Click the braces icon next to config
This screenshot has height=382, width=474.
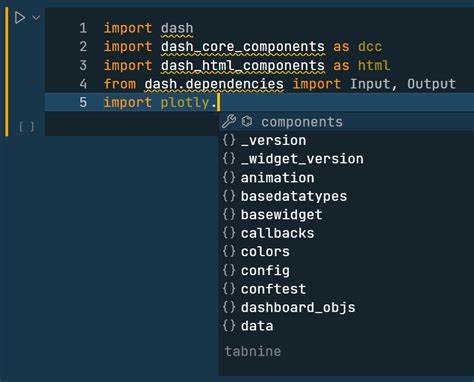(229, 270)
